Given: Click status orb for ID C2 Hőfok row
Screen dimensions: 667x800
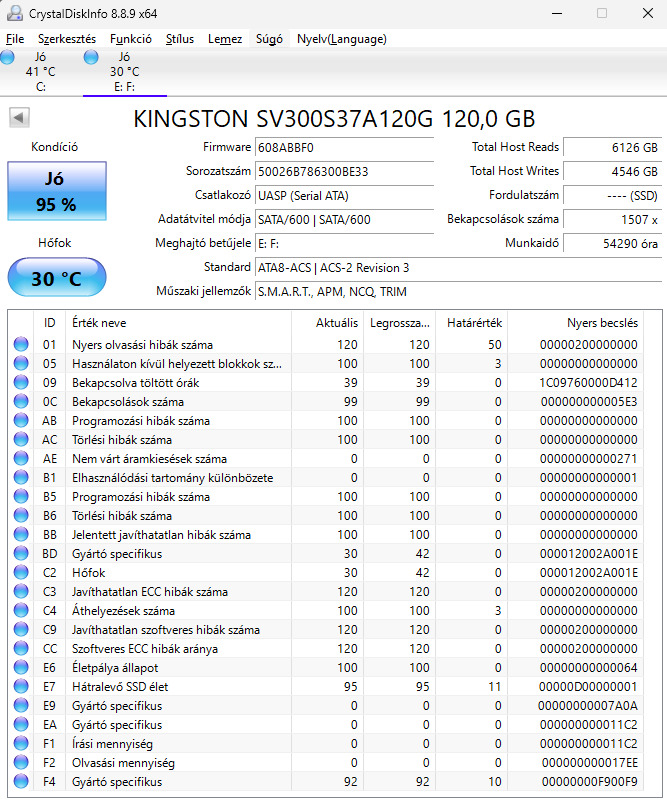Looking at the screenshot, I should tap(21, 572).
